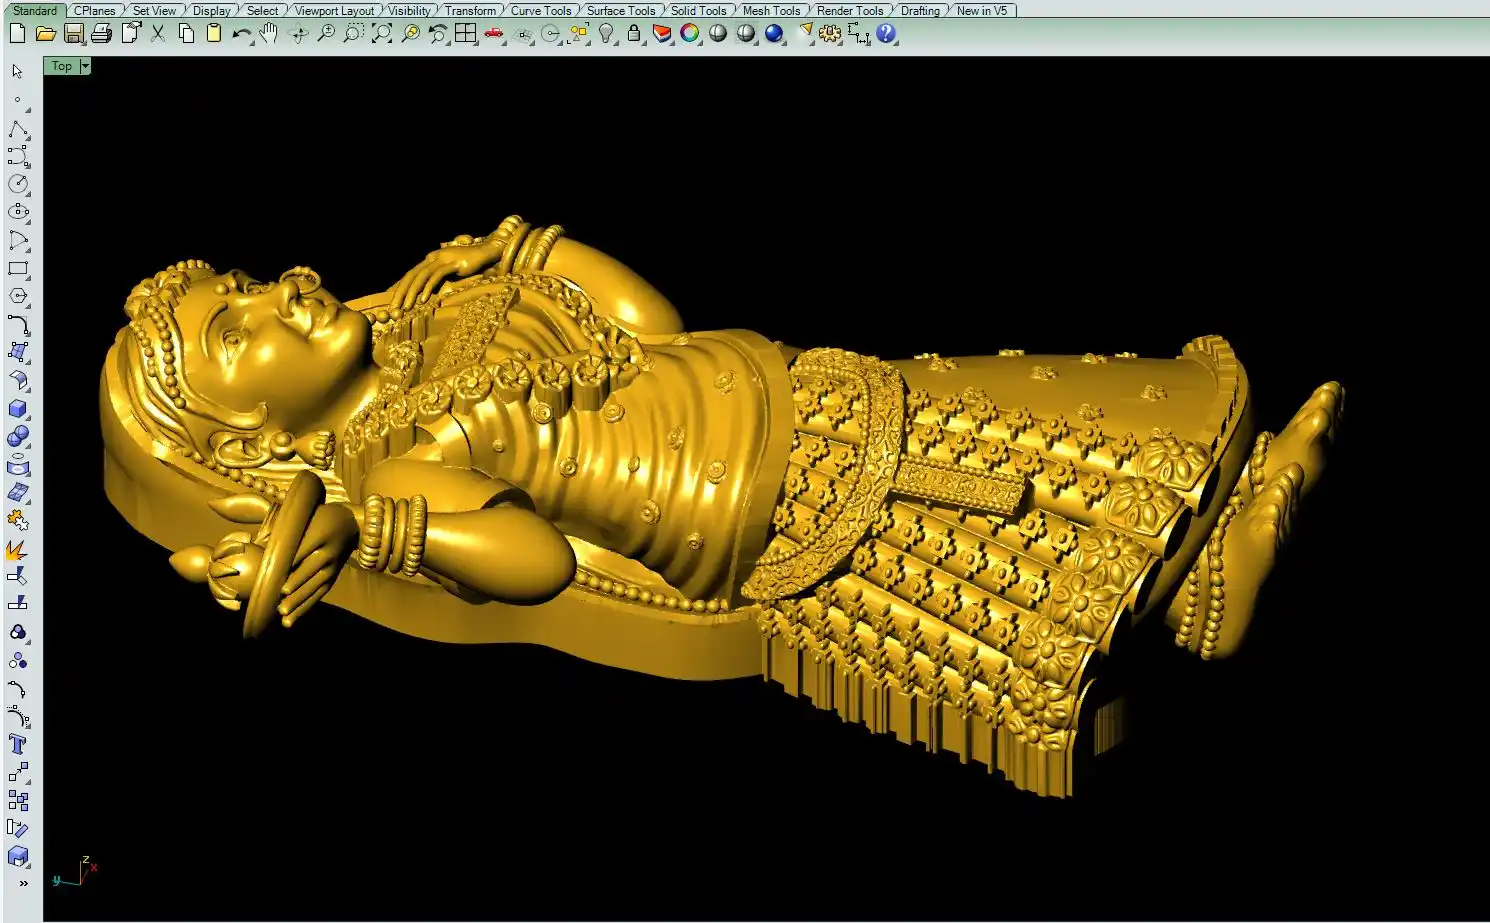Switch to the Mesh Tools tab
This screenshot has width=1490, height=923.
pyautogui.click(x=771, y=10)
